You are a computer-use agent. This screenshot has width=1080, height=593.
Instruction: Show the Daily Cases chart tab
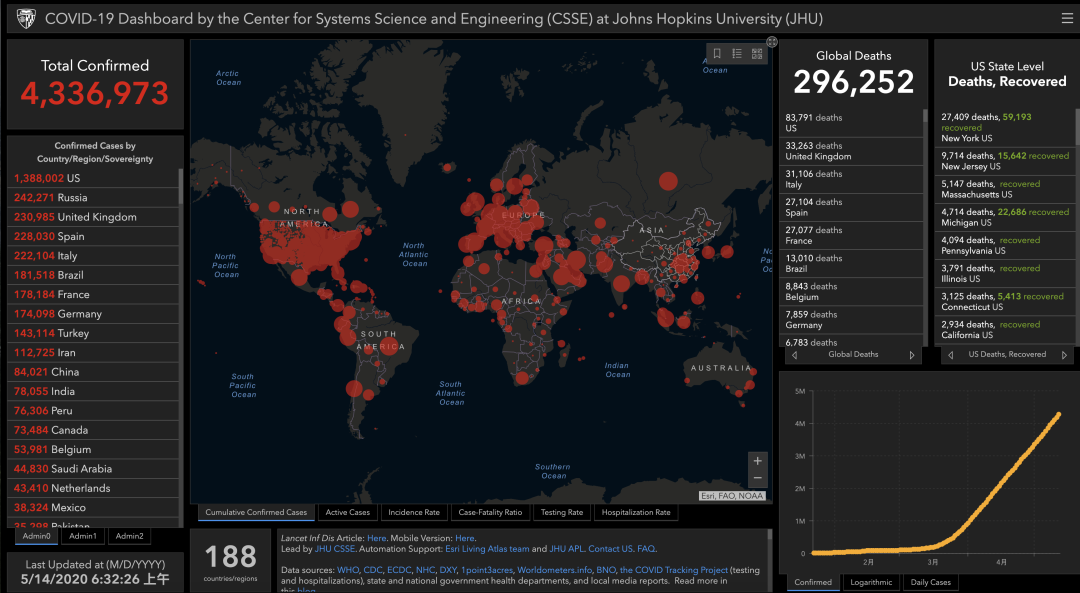tap(931, 583)
